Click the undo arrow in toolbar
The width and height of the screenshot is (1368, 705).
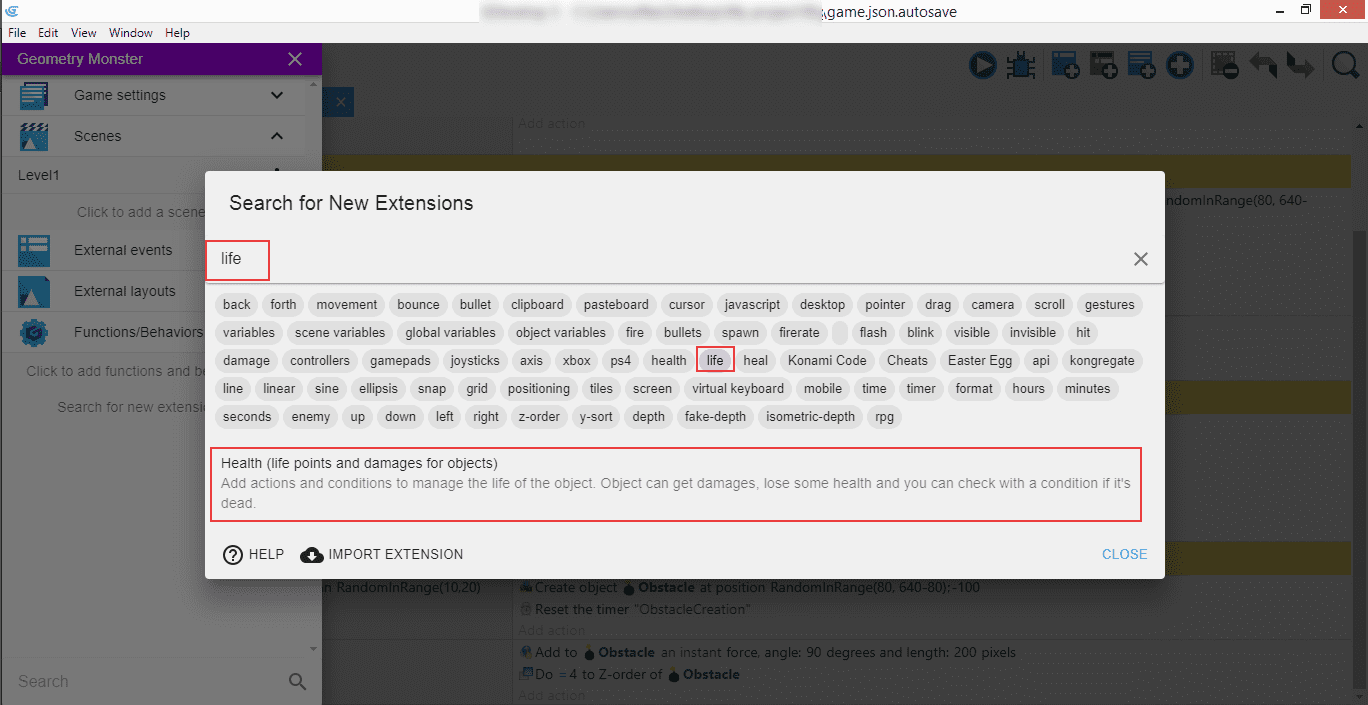tap(1262, 66)
